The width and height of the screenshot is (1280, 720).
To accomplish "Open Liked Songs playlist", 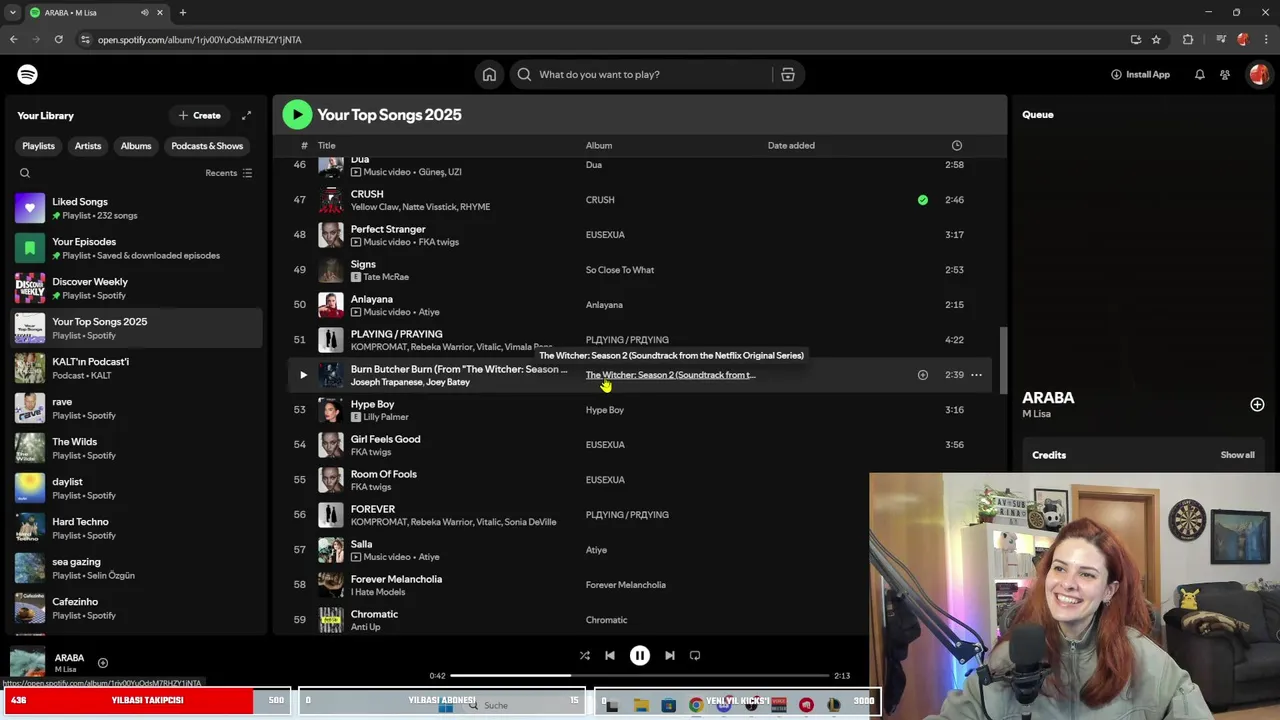I will click(x=137, y=208).
